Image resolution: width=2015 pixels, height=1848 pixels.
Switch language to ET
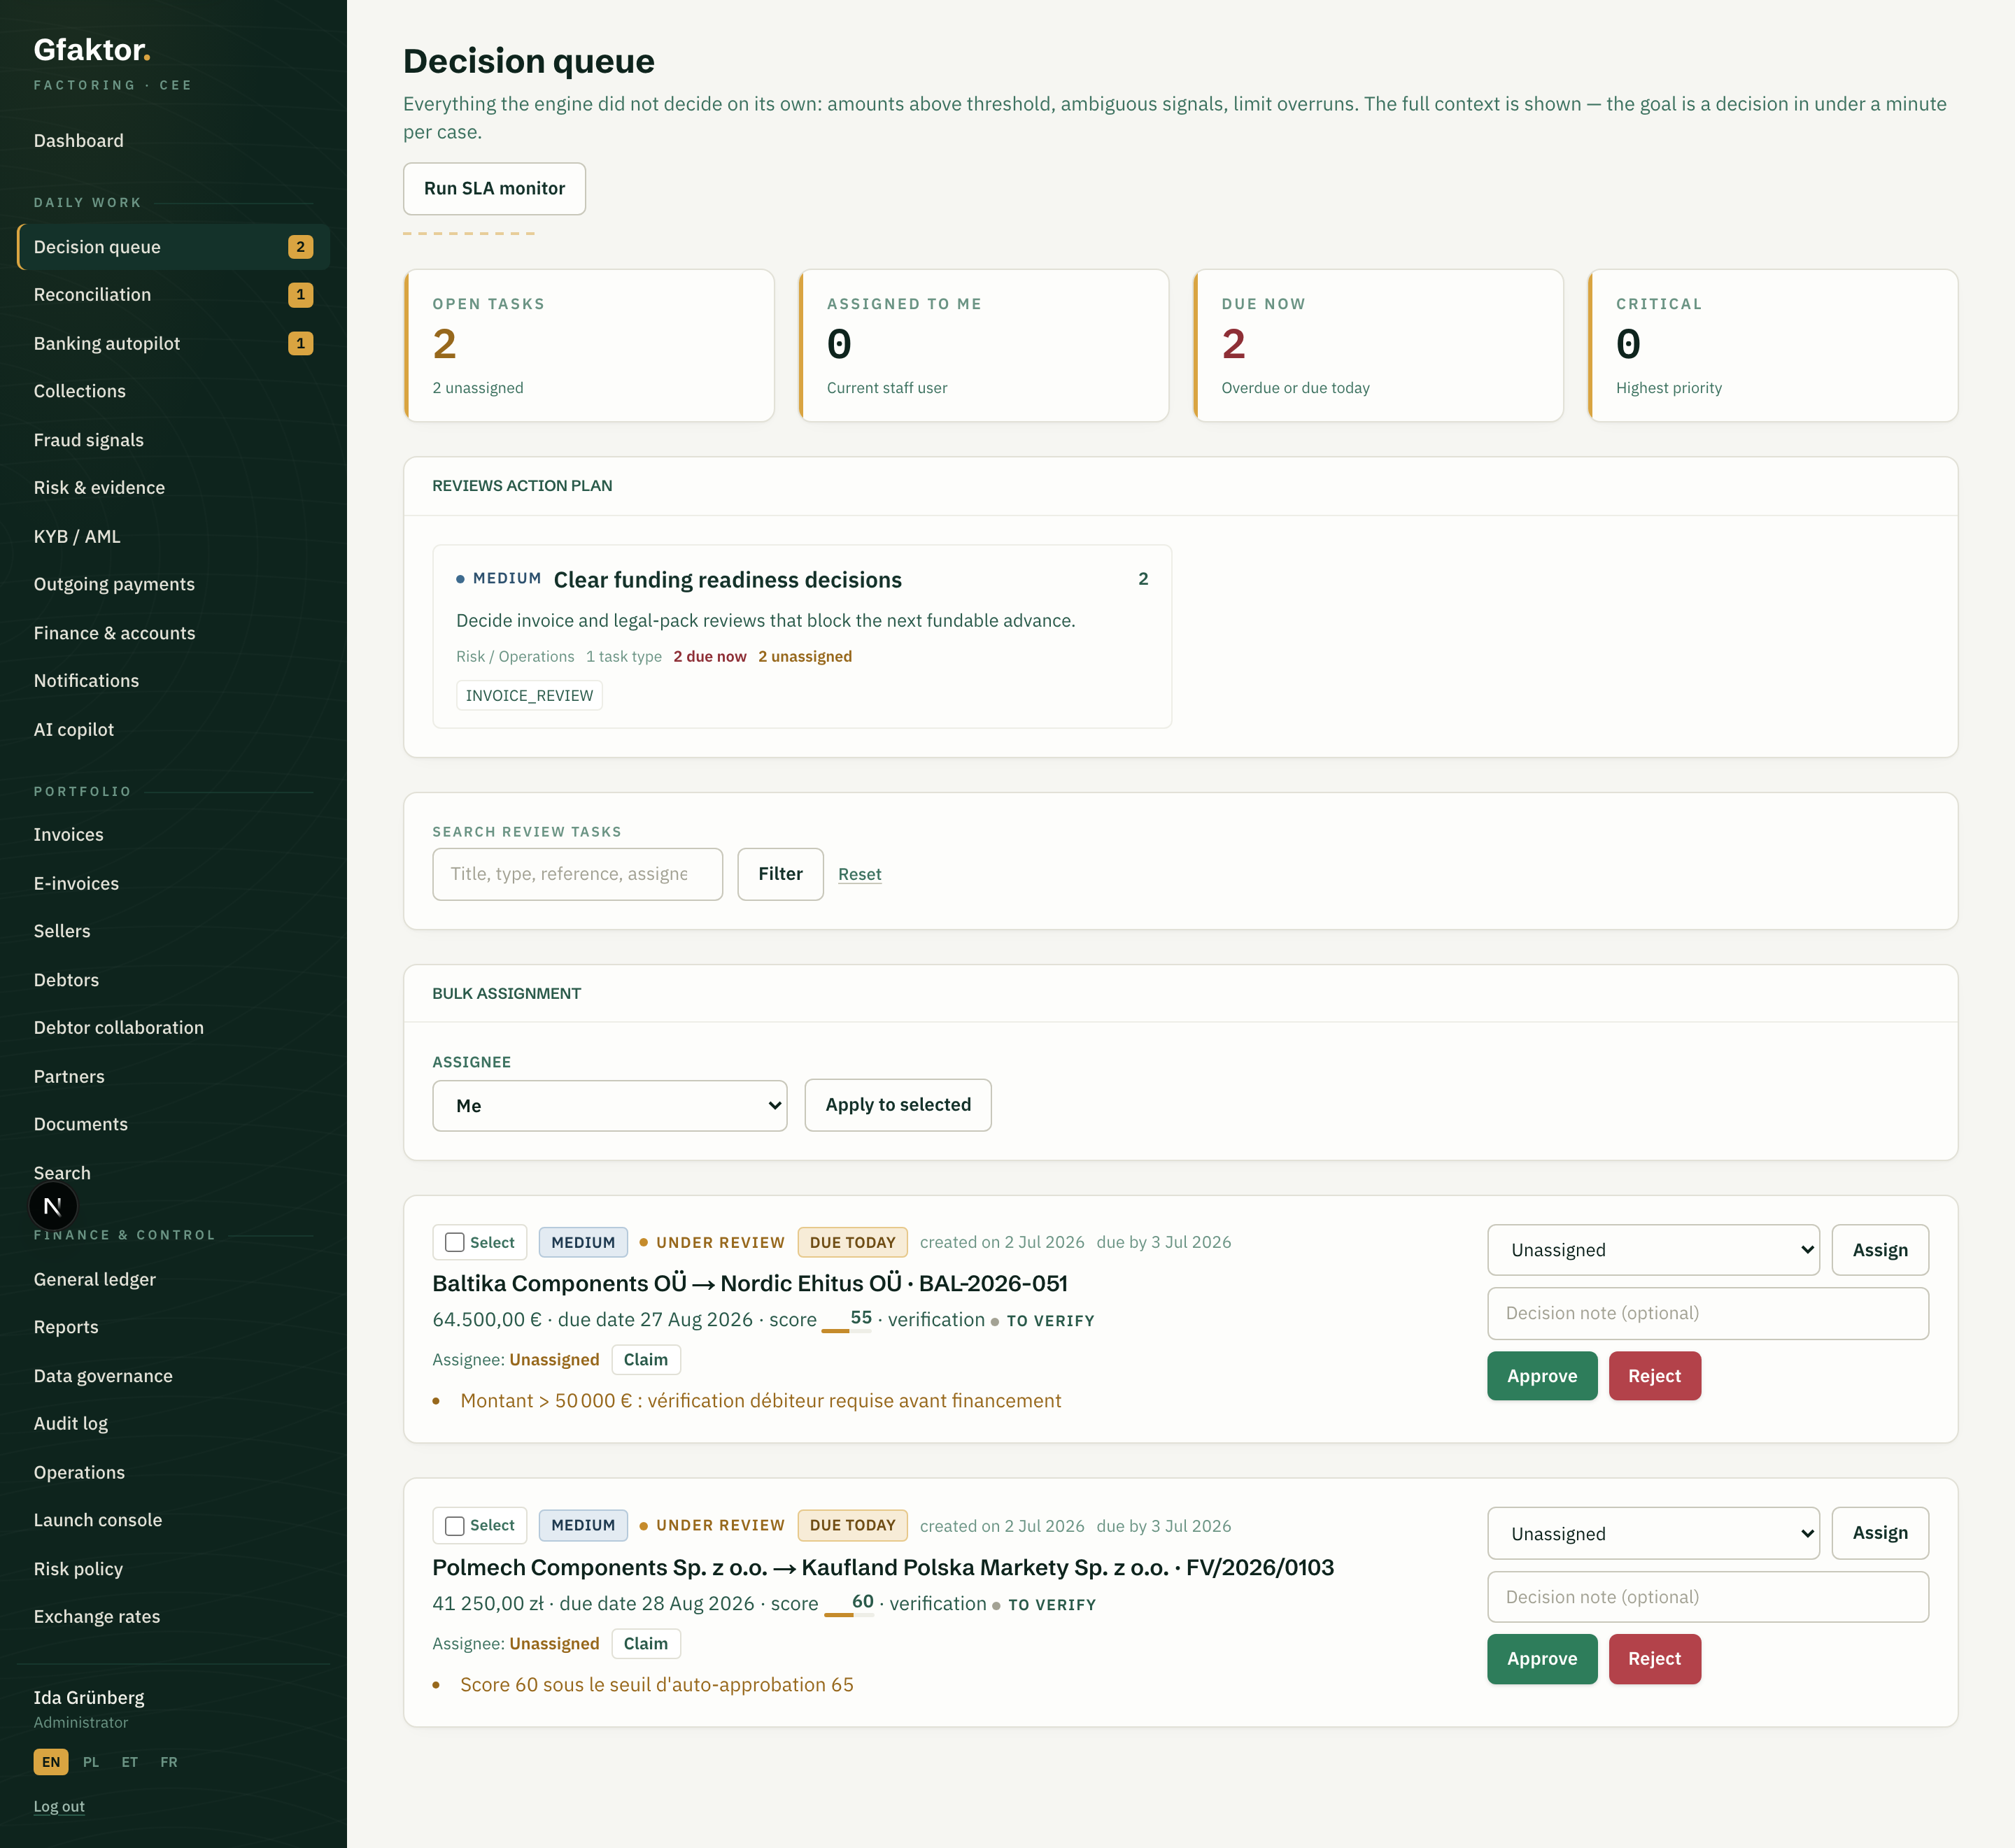pos(130,1762)
